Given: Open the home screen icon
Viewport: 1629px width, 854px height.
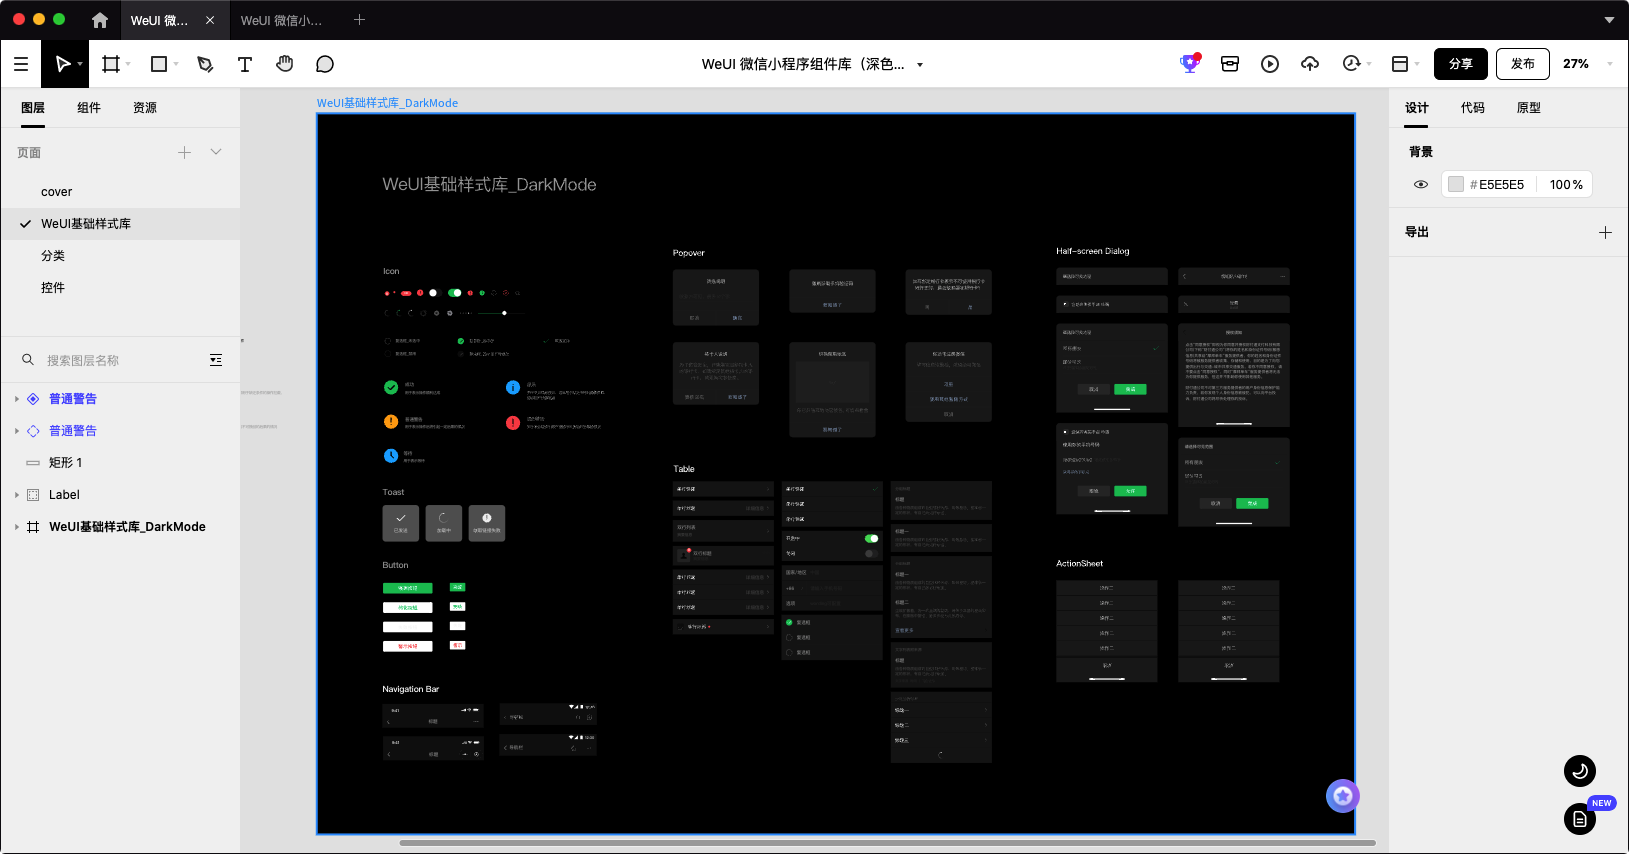Looking at the screenshot, I should tap(99, 20).
